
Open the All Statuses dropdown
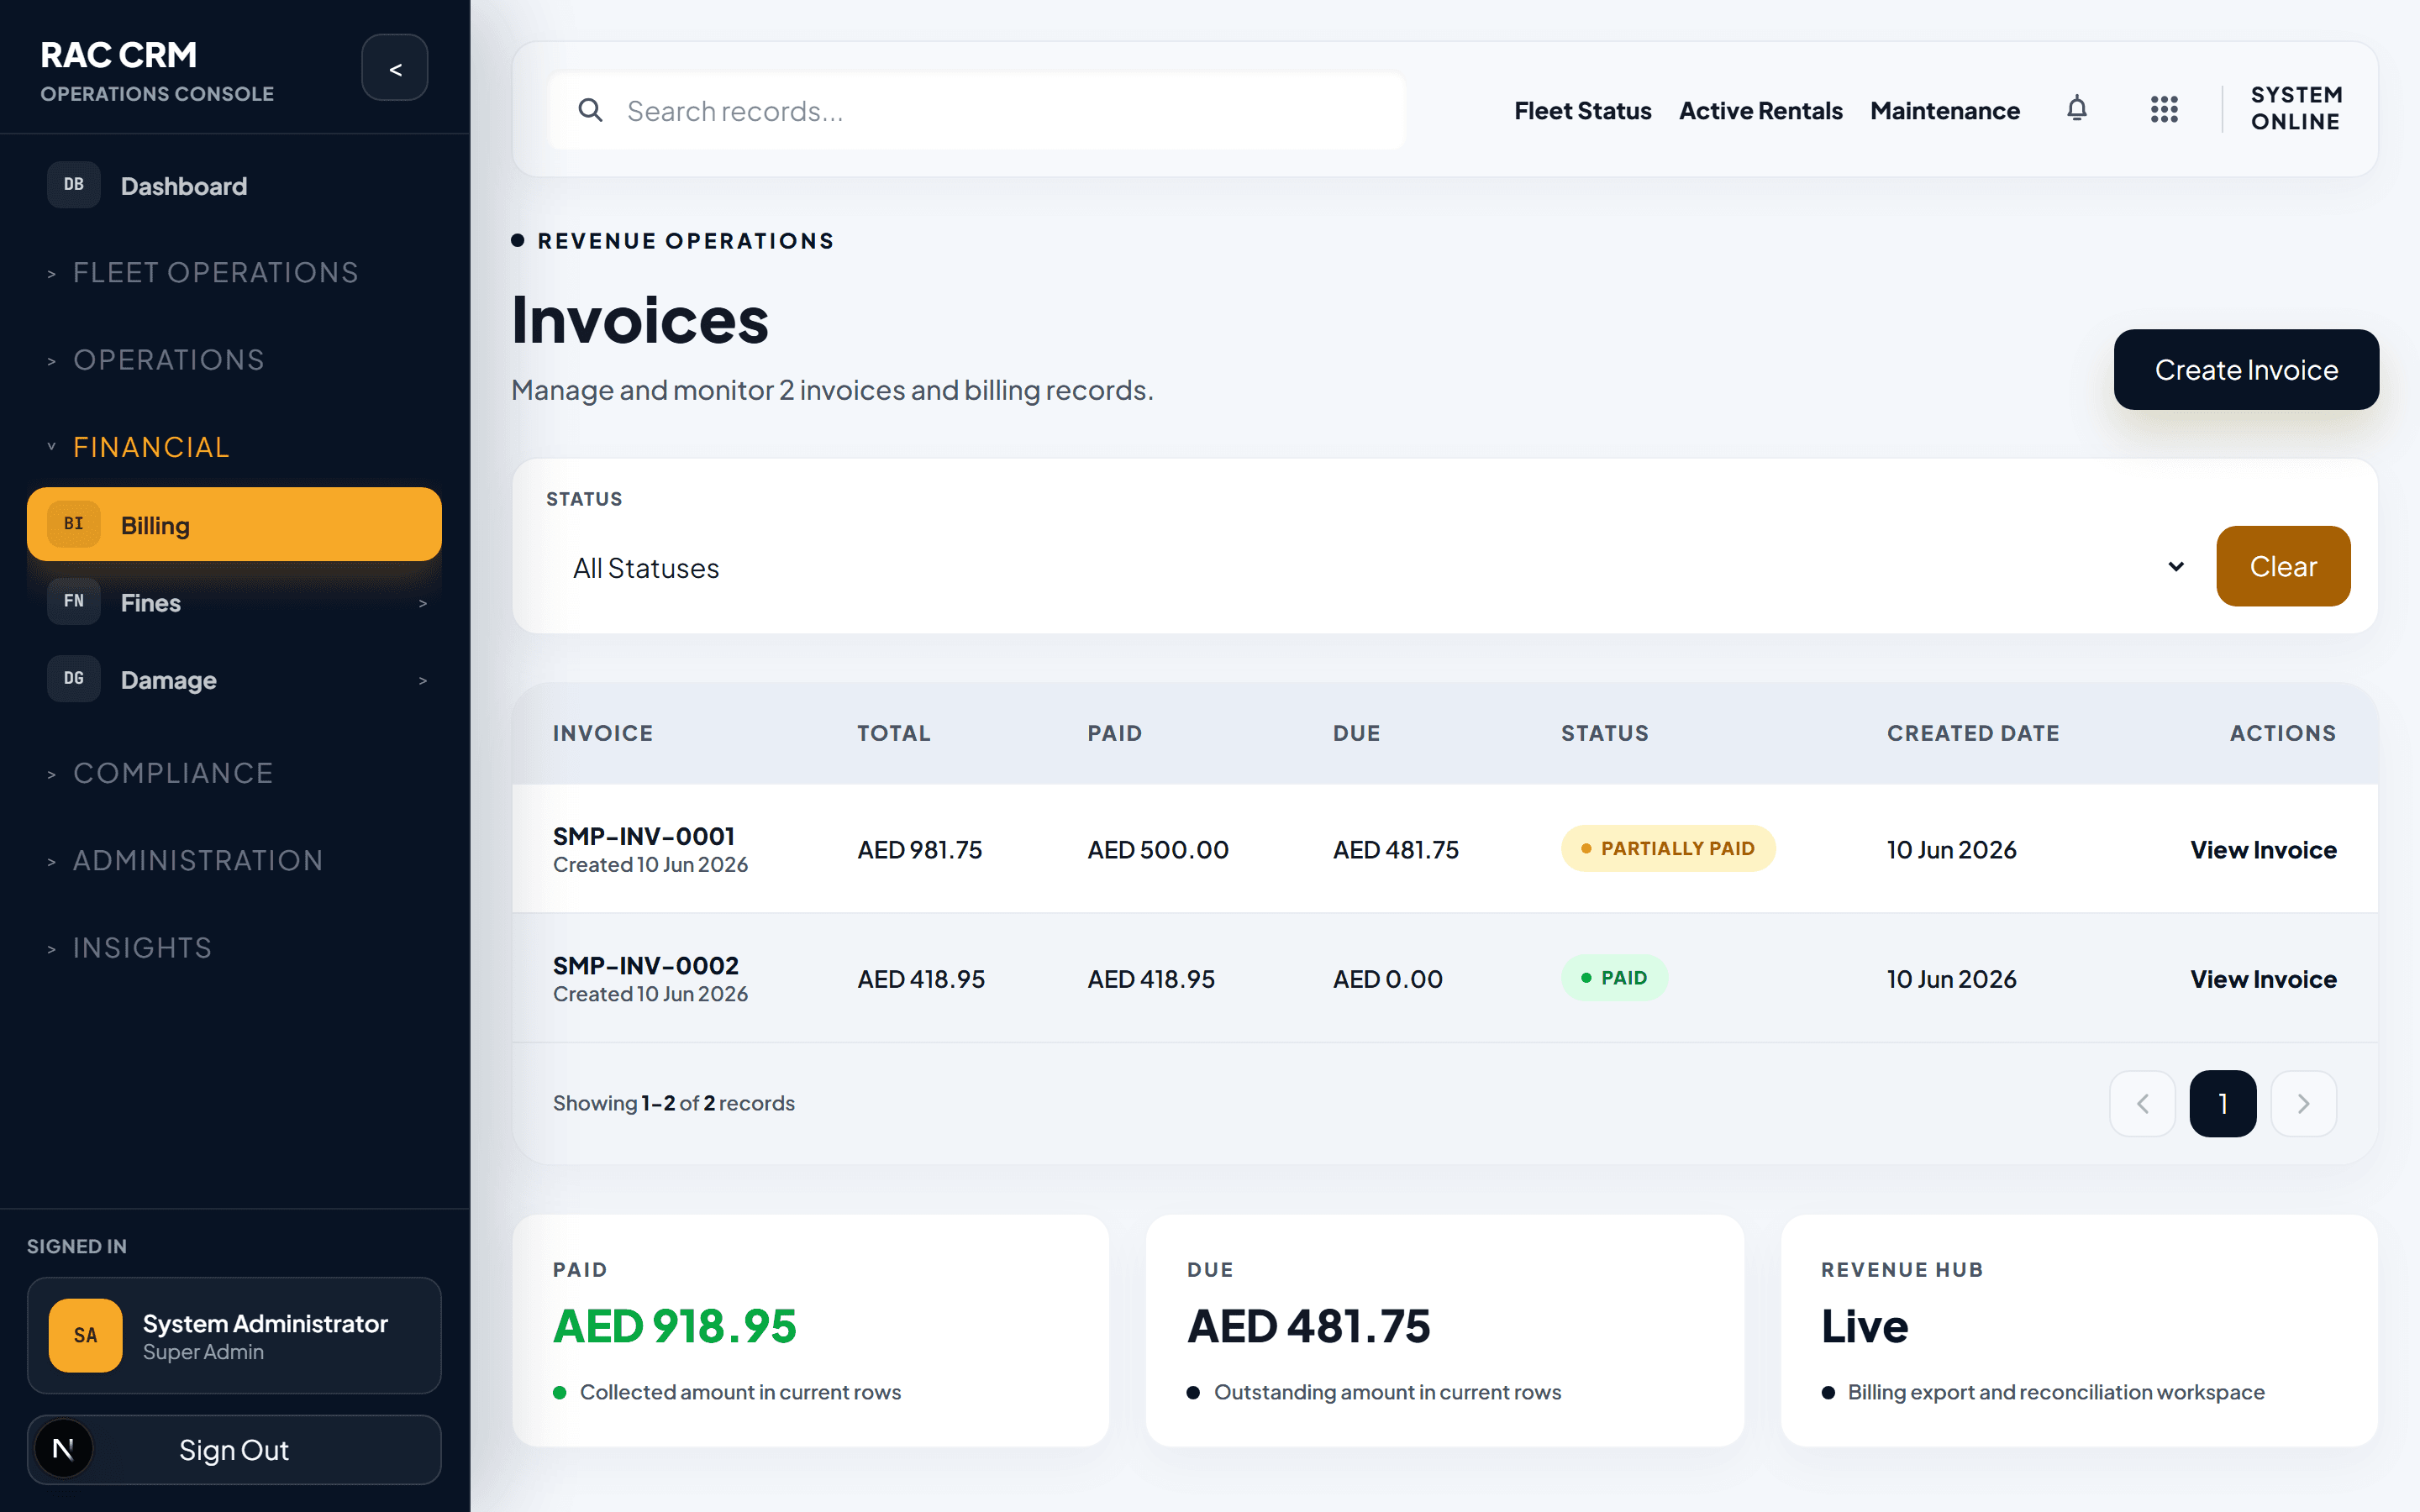tap(1372, 568)
